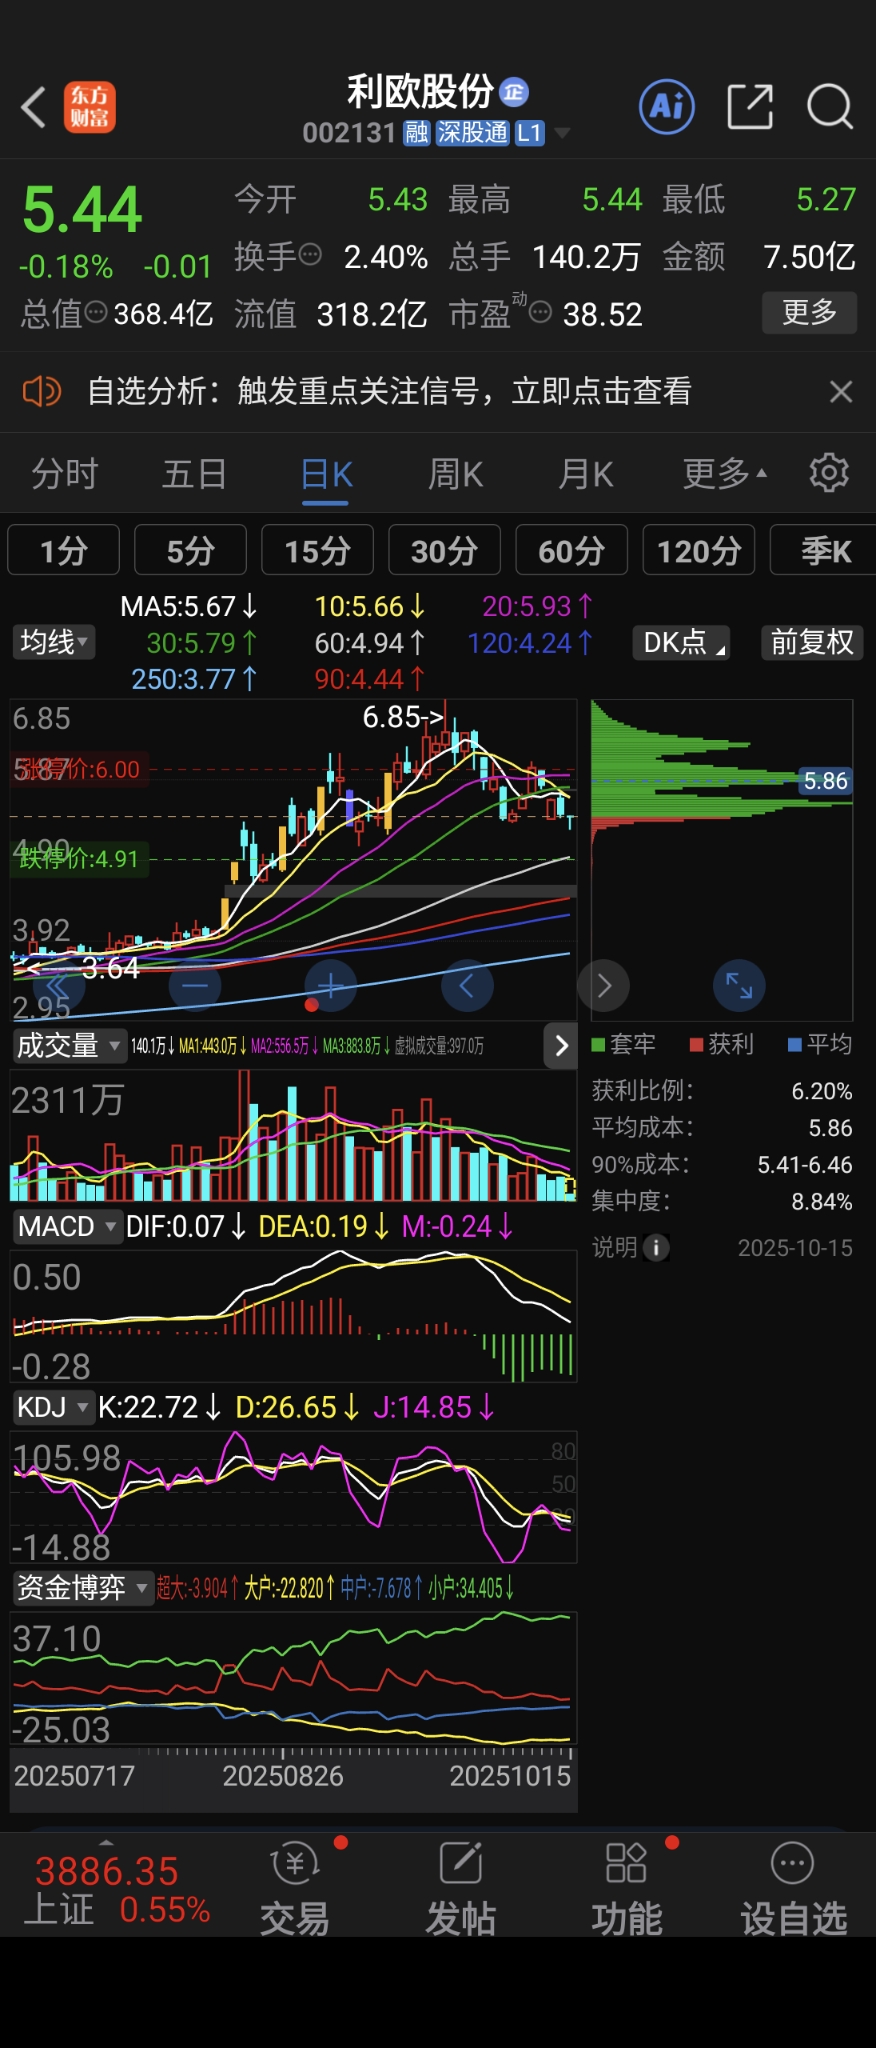The width and height of the screenshot is (876, 2048).
Task: Select the 120分 period button
Action: 699,550
